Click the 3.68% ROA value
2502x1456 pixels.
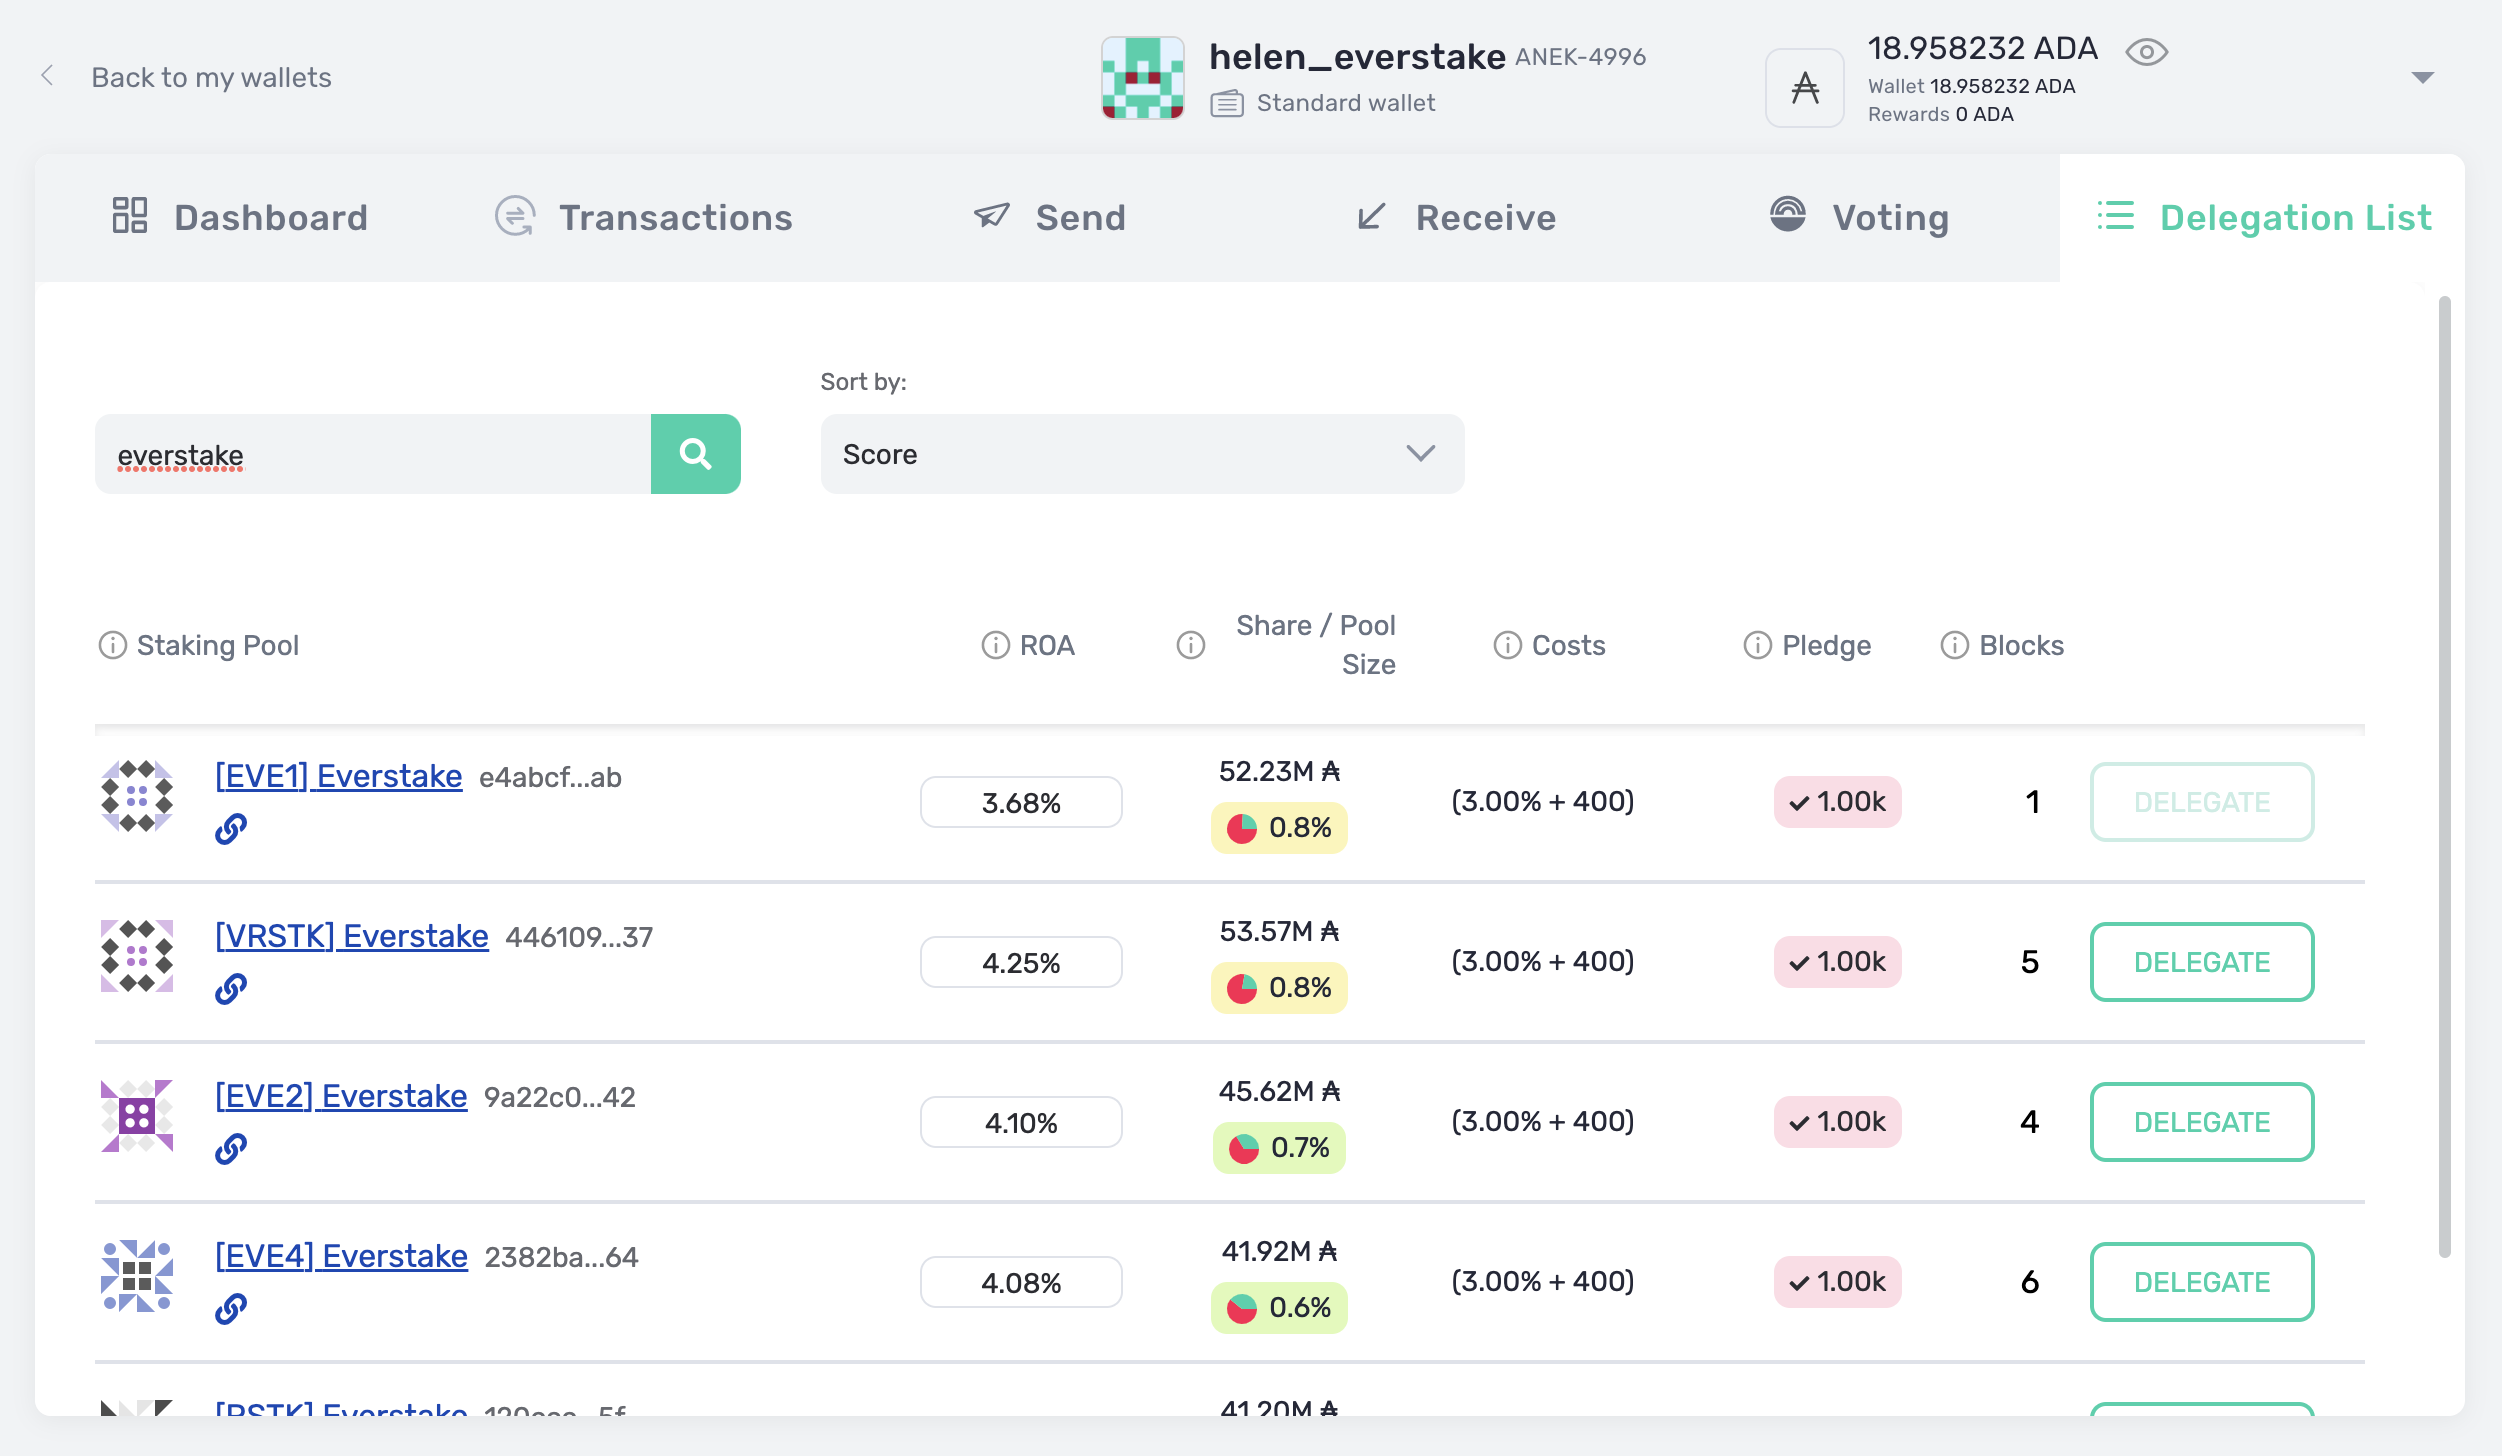point(1021,802)
